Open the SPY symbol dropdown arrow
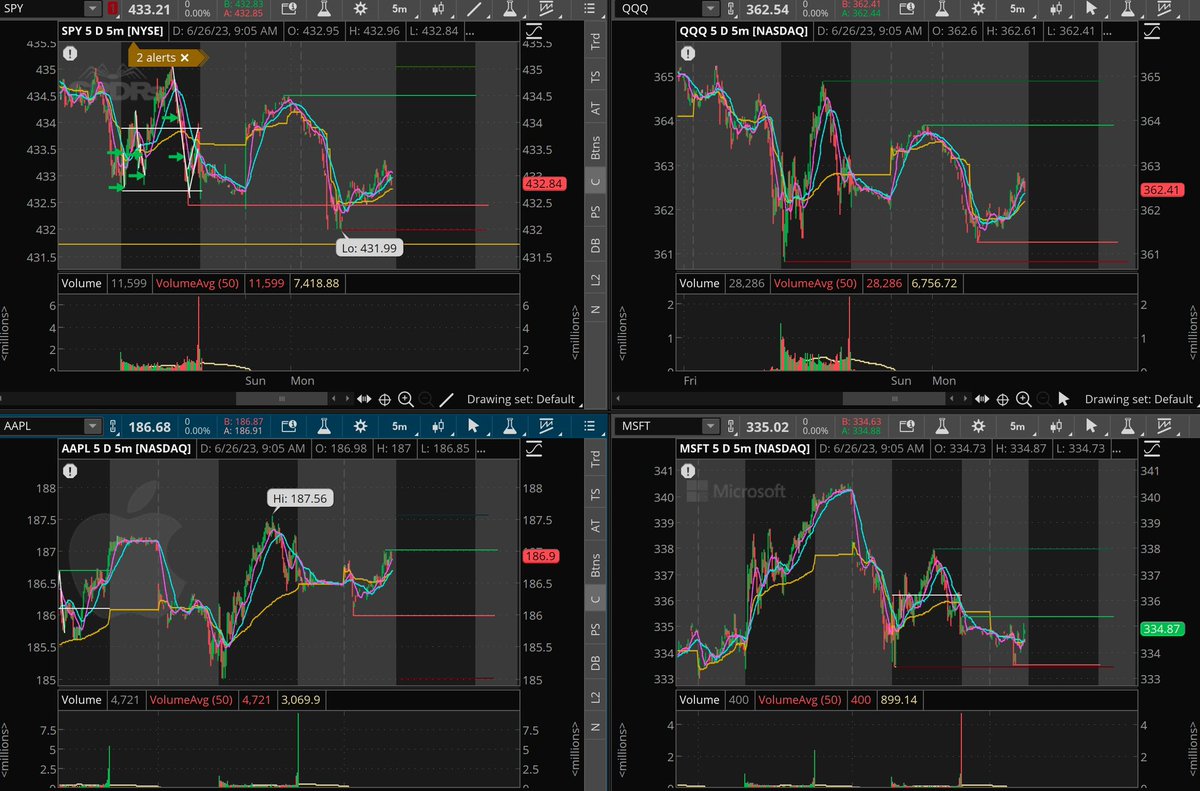Screen dimensions: 1200x791 tap(92, 9)
